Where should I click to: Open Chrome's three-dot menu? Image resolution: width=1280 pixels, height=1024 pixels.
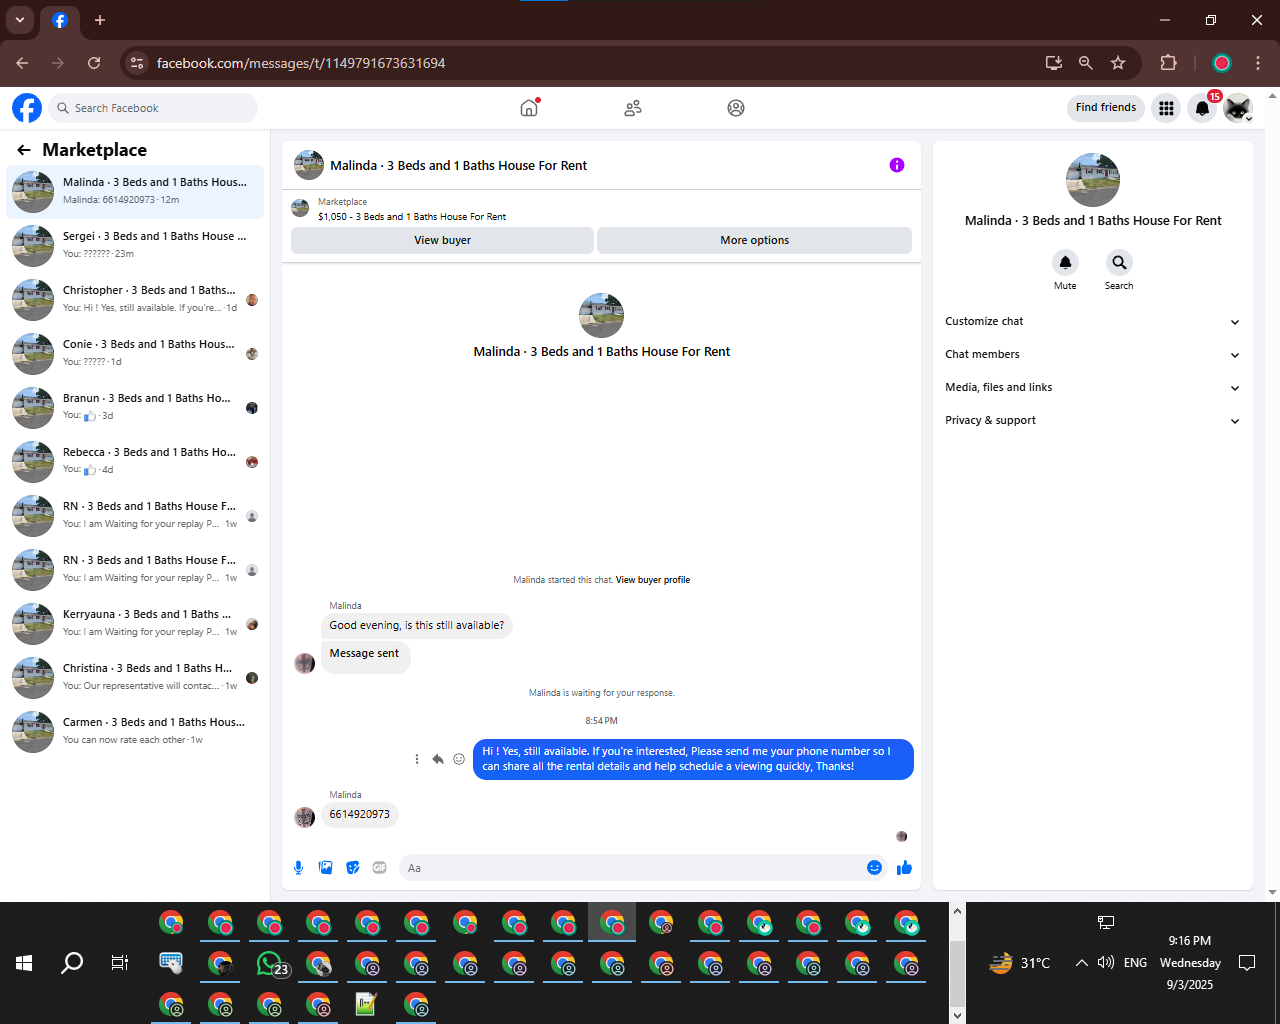pos(1258,63)
